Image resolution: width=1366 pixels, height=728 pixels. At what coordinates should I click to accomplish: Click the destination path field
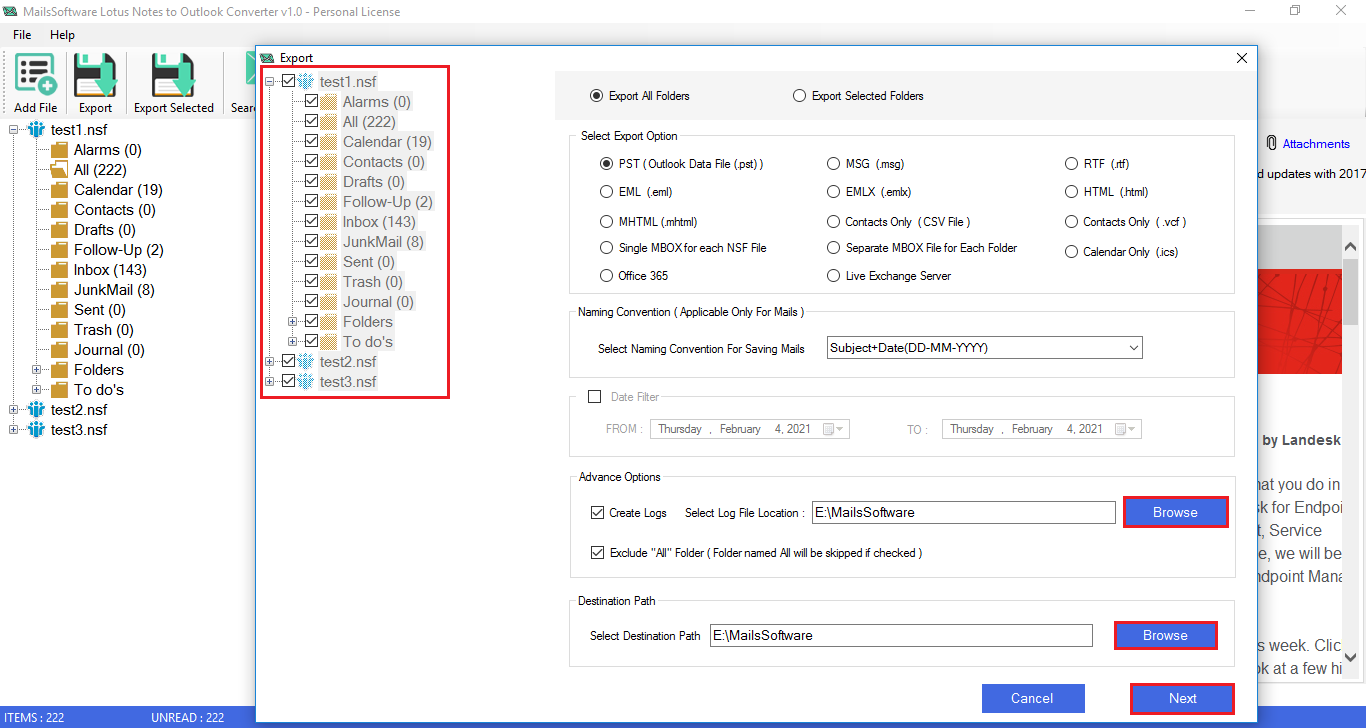901,635
